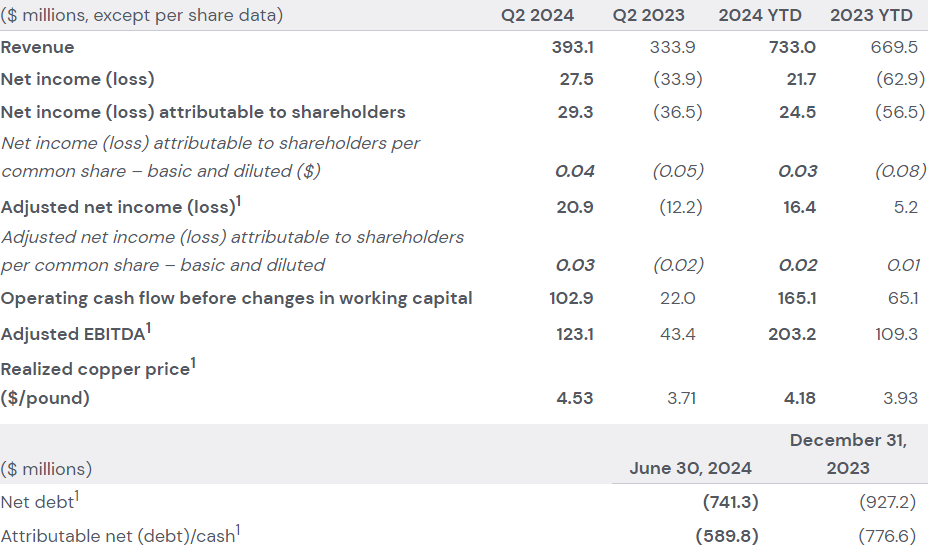Select Q2 2024 revenue value 393.1

tap(573, 47)
